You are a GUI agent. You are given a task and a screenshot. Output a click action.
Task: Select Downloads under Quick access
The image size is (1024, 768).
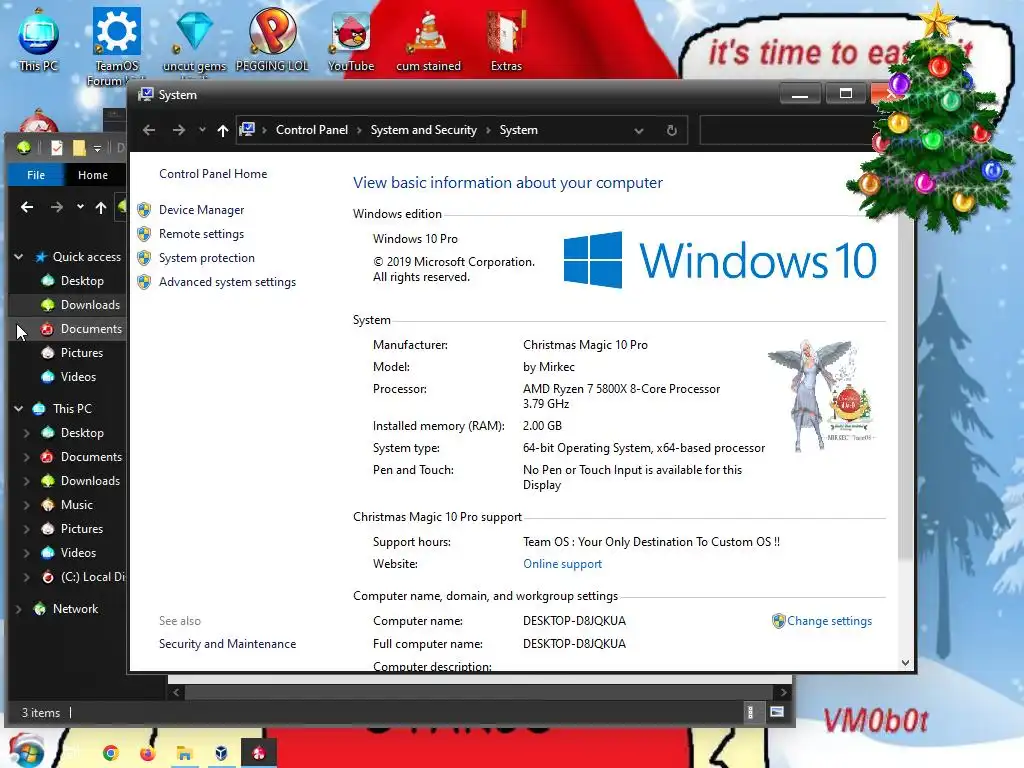pyautogui.click(x=89, y=305)
